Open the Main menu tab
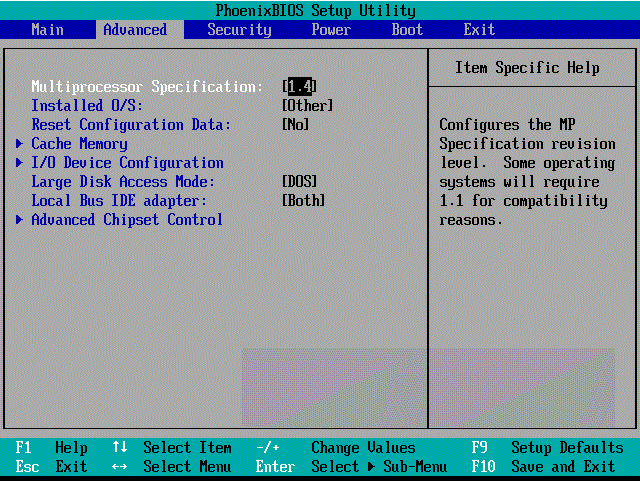Screen dimensions: 640x481 pyautogui.click(x=47, y=29)
